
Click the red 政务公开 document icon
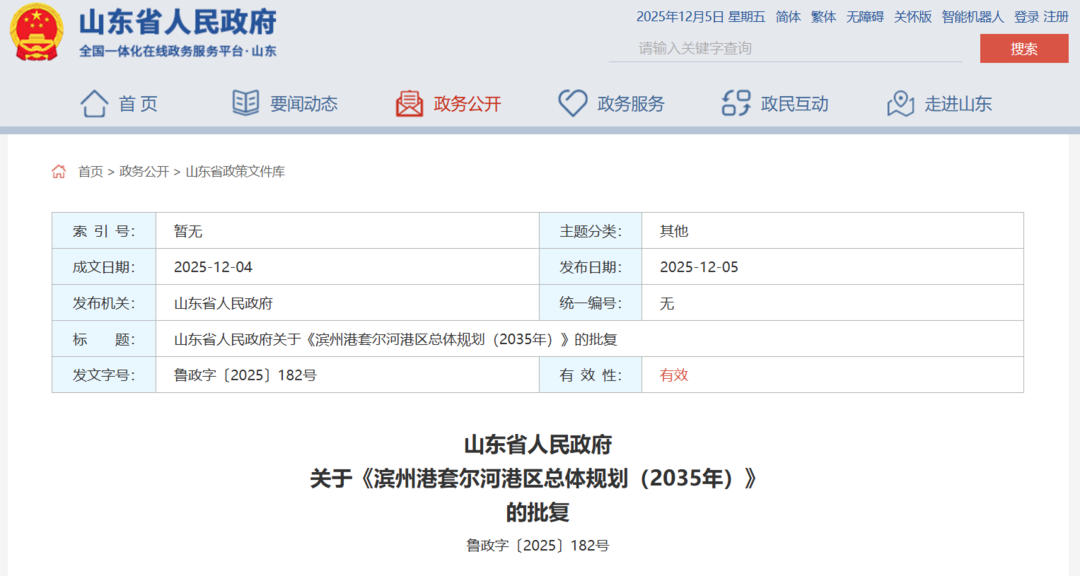point(409,103)
